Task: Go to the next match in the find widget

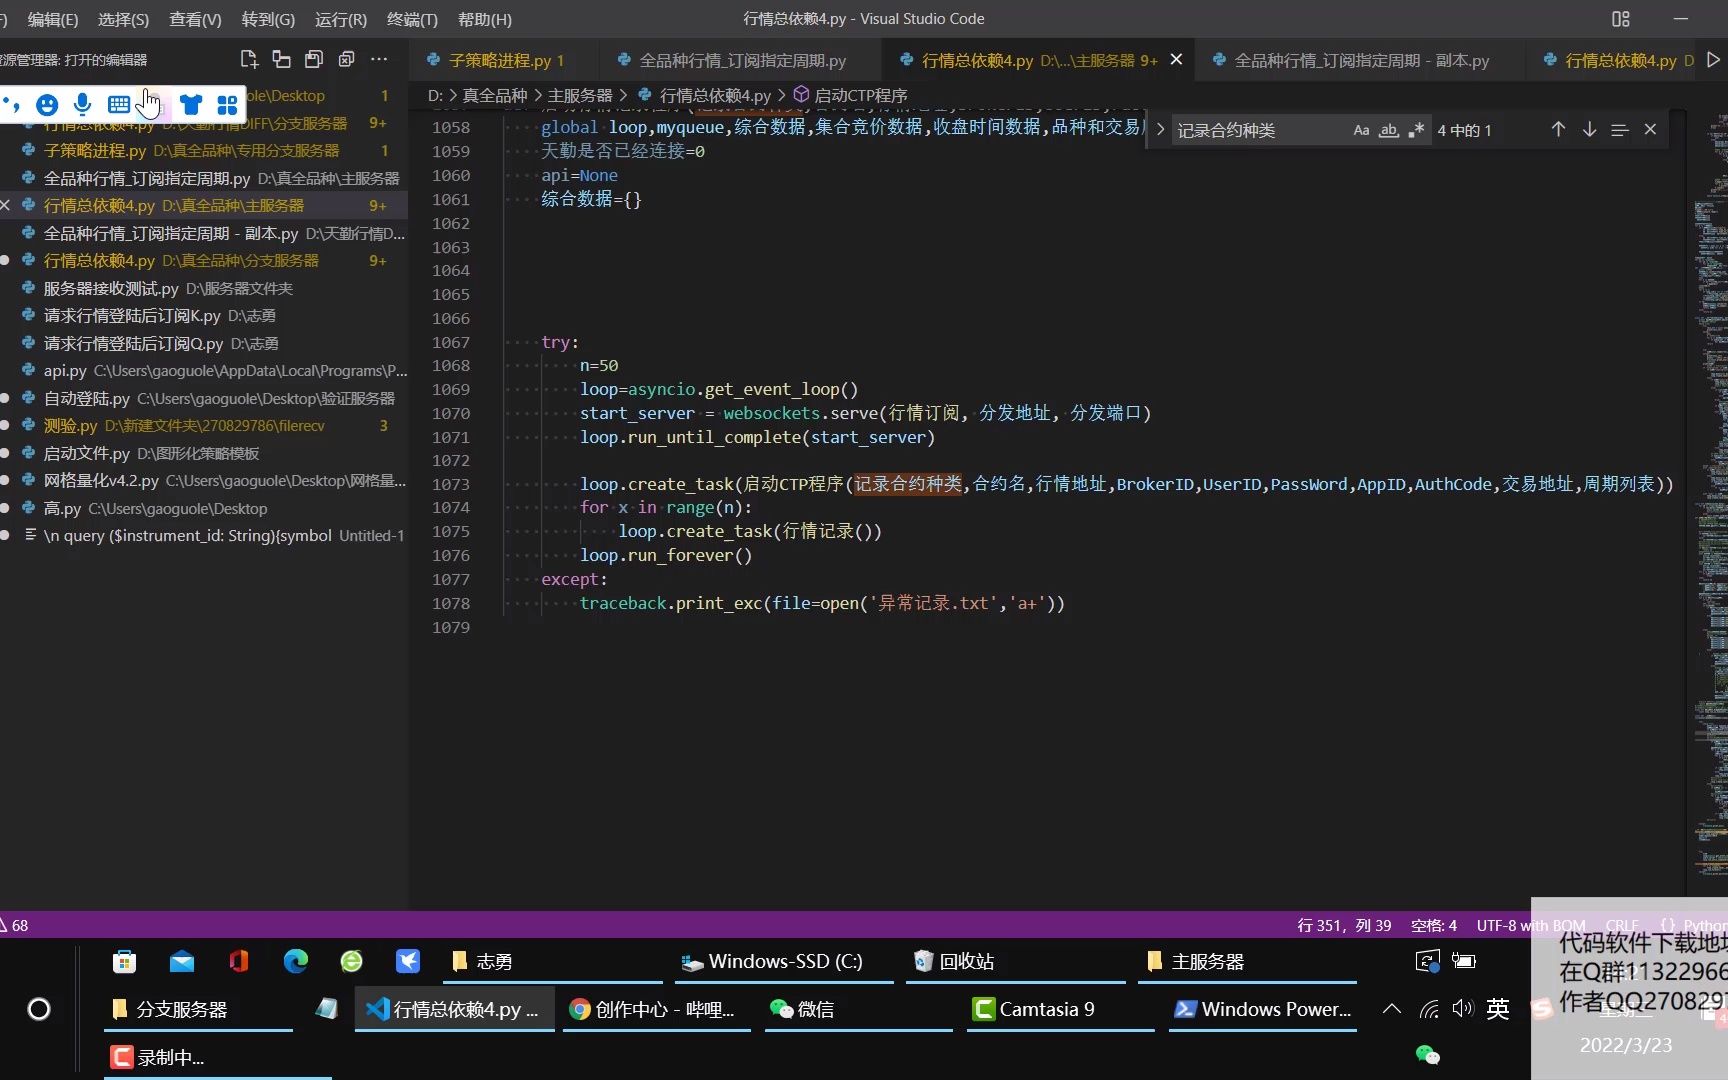Action: (1589, 129)
